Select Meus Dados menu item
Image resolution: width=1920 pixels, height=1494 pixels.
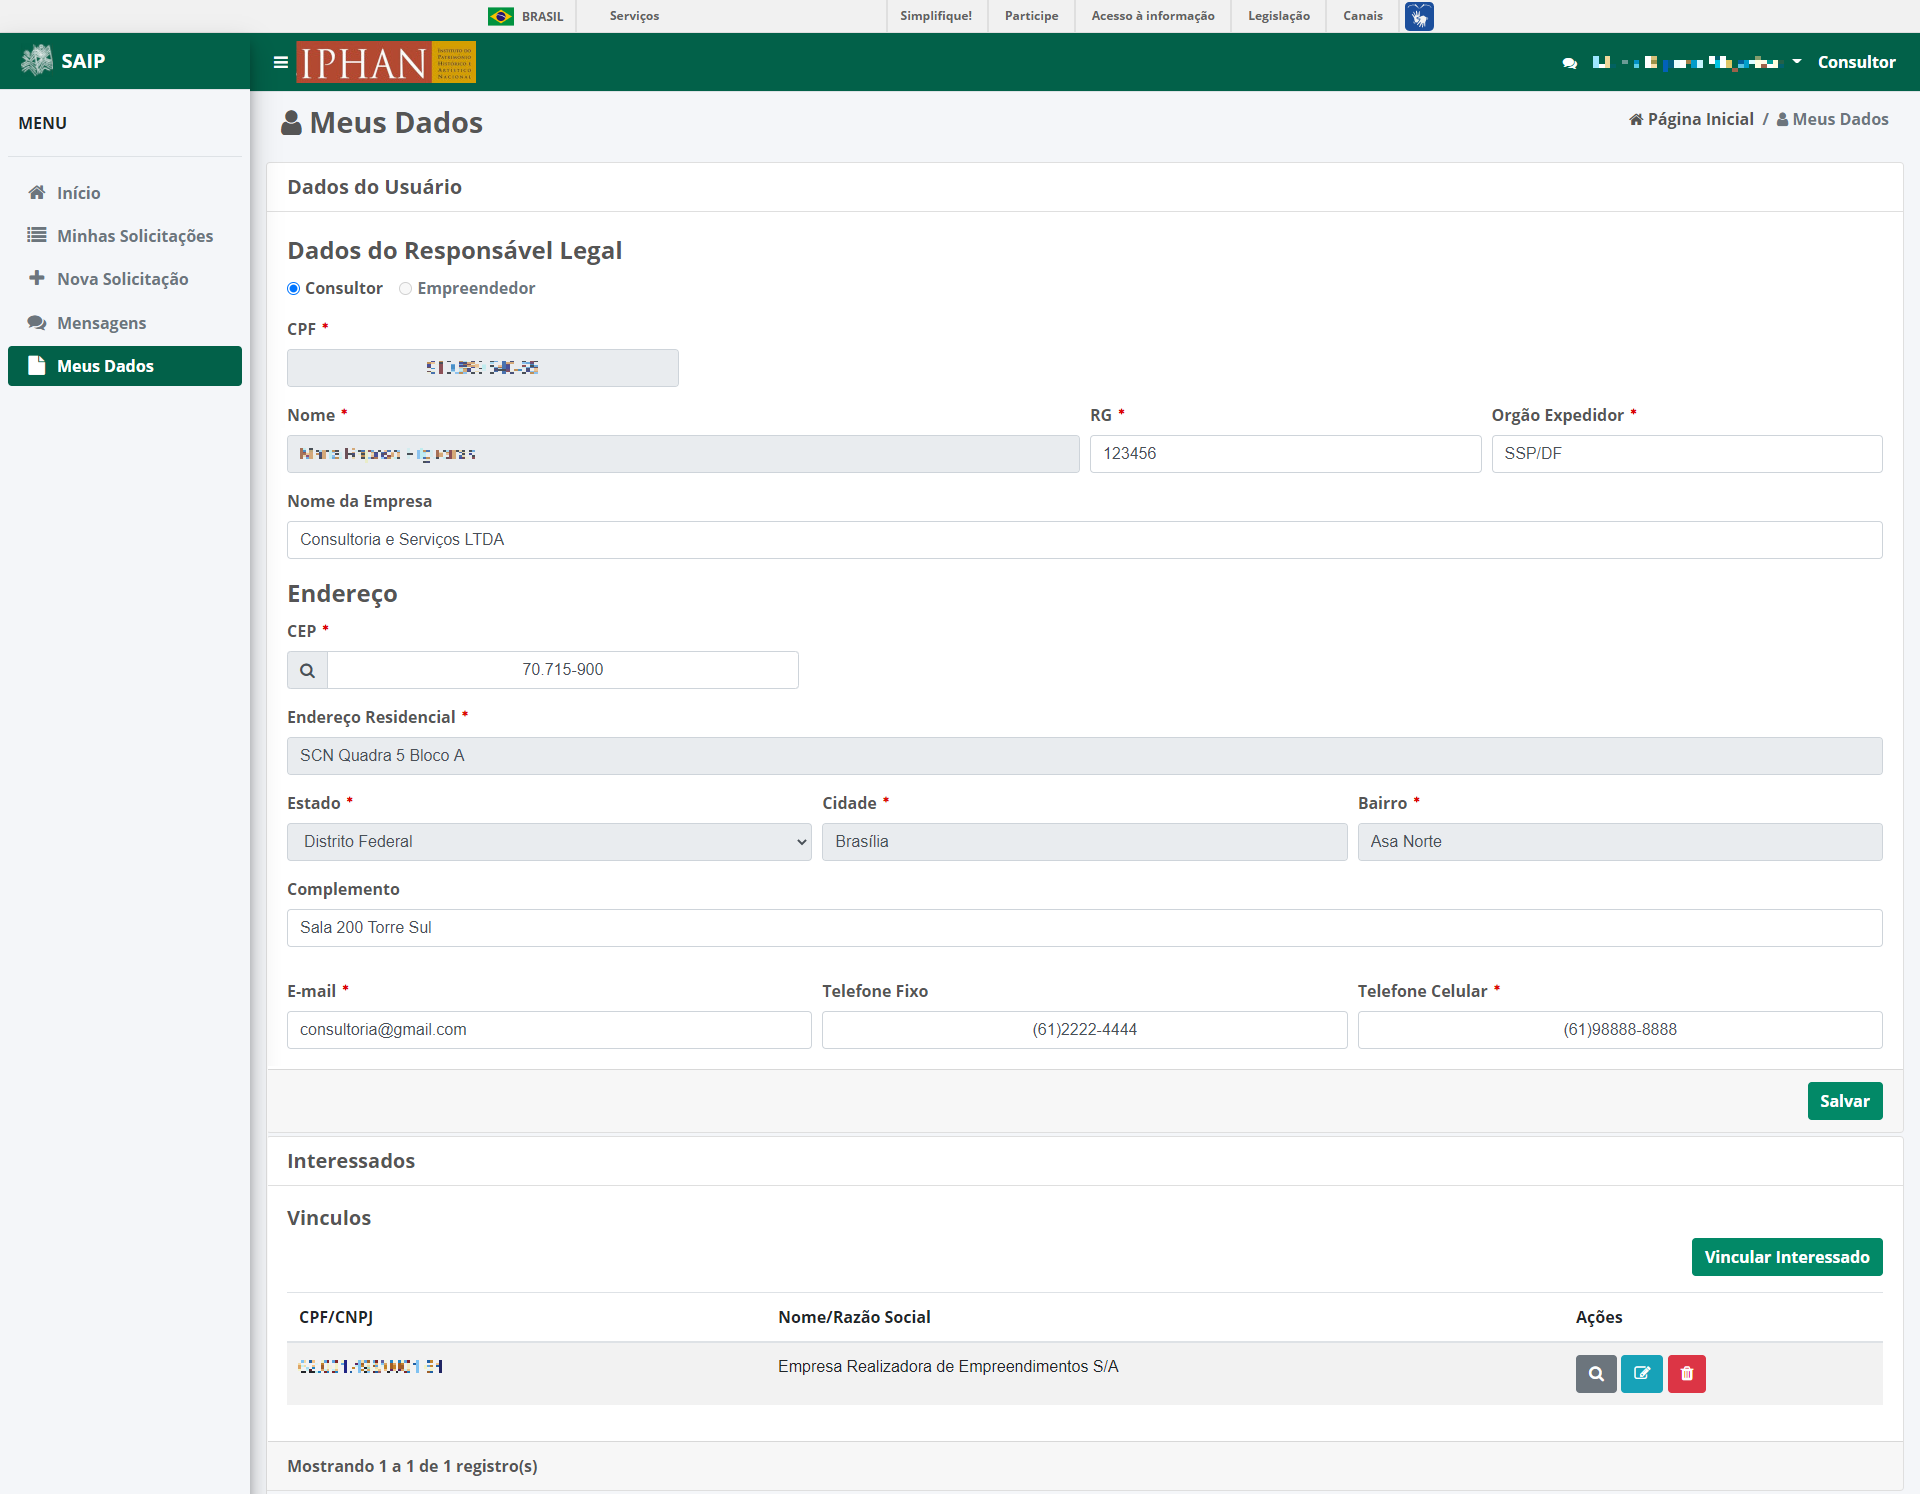coord(125,366)
